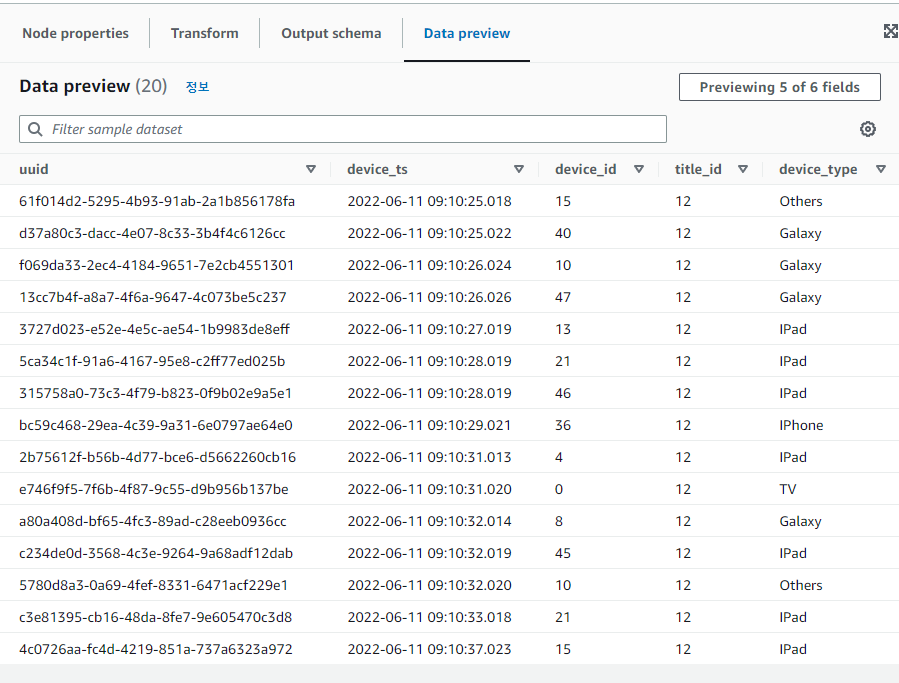The image size is (899, 683).
Task: Click timestamp 2022-06-11 09:10:26.024
Action: pyautogui.click(x=429, y=266)
